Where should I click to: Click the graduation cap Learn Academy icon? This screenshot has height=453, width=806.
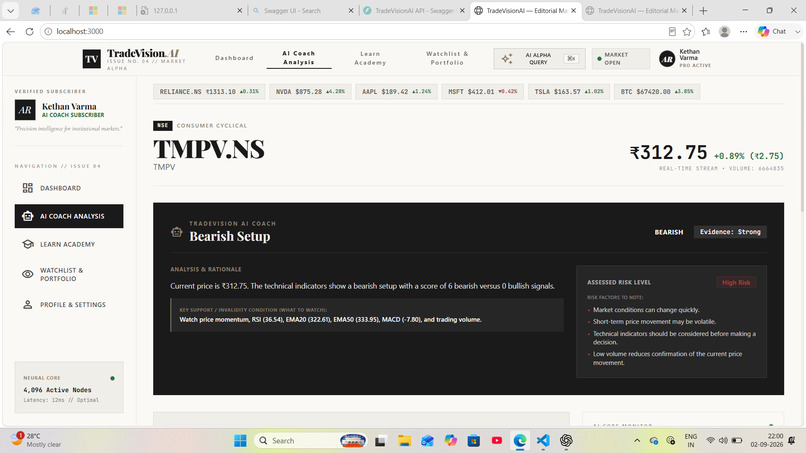coord(28,244)
